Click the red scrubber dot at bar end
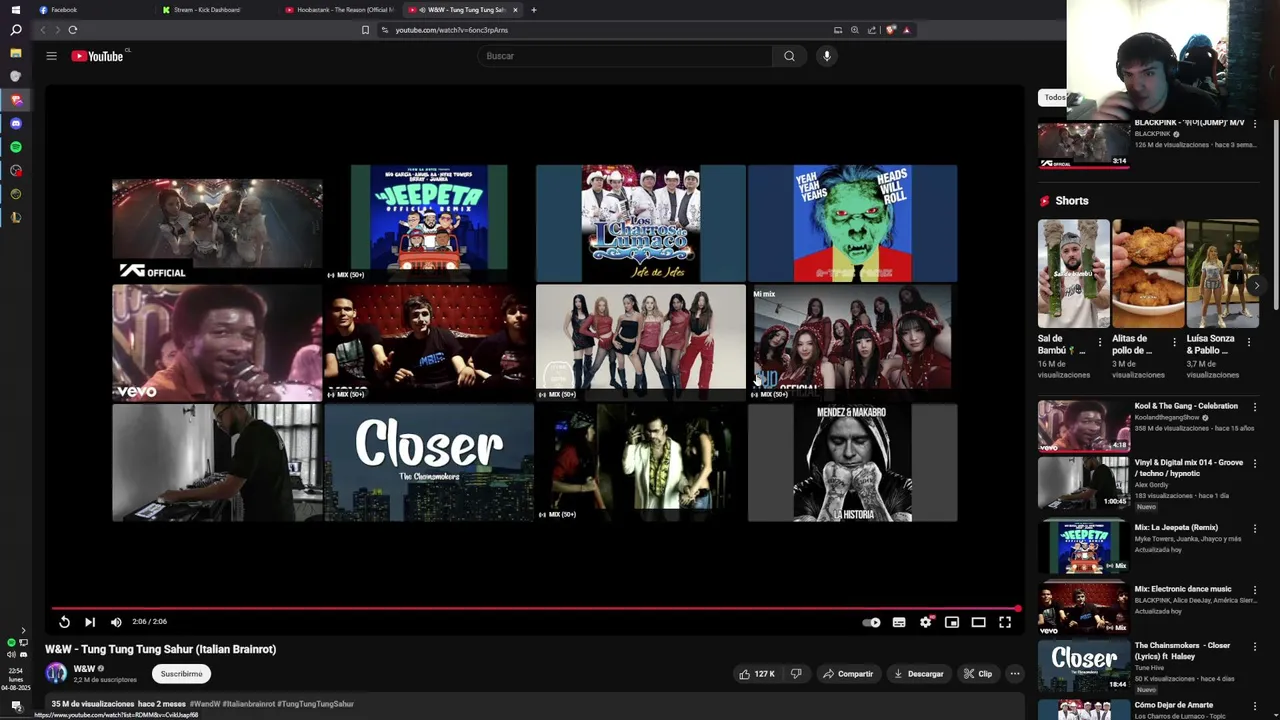The image size is (1280, 720). 1018,608
